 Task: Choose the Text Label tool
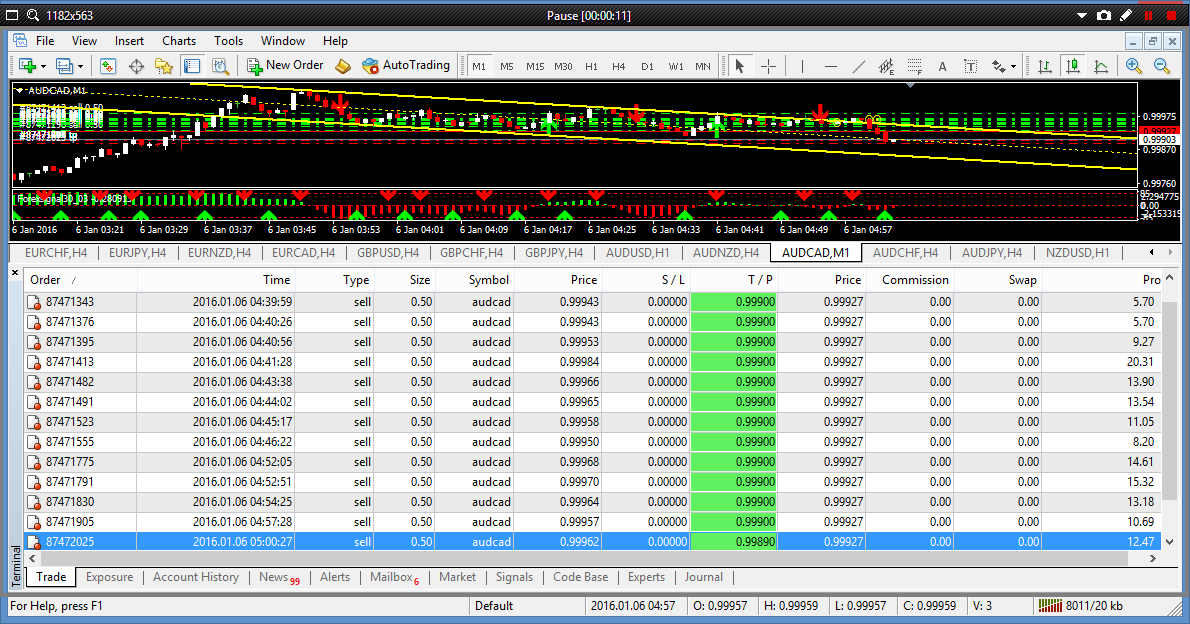point(971,66)
